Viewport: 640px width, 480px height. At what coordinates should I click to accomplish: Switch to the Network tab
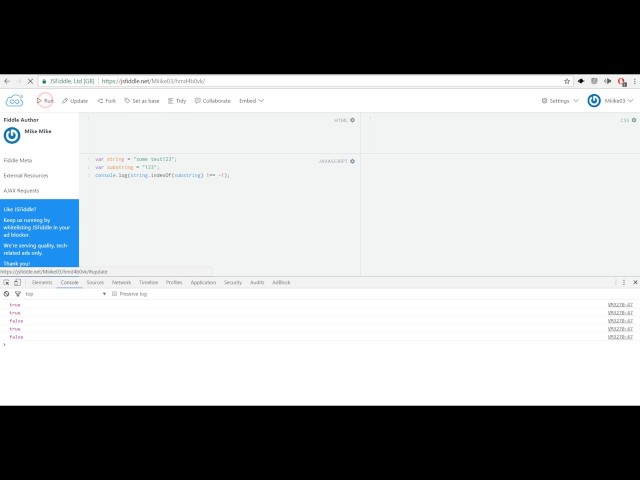click(122, 282)
